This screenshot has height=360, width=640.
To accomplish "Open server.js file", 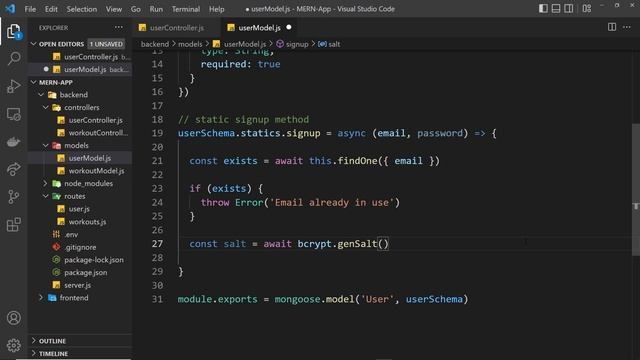I will pyautogui.click(x=80, y=285).
